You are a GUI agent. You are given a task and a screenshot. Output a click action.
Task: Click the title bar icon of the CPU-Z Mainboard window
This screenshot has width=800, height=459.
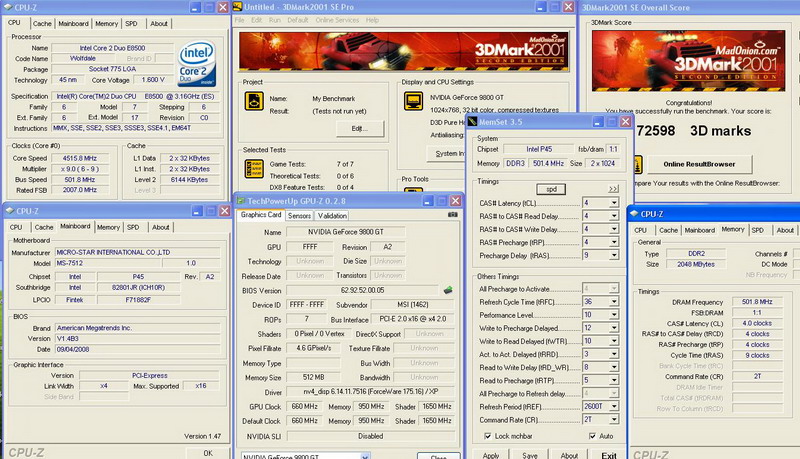[9, 211]
